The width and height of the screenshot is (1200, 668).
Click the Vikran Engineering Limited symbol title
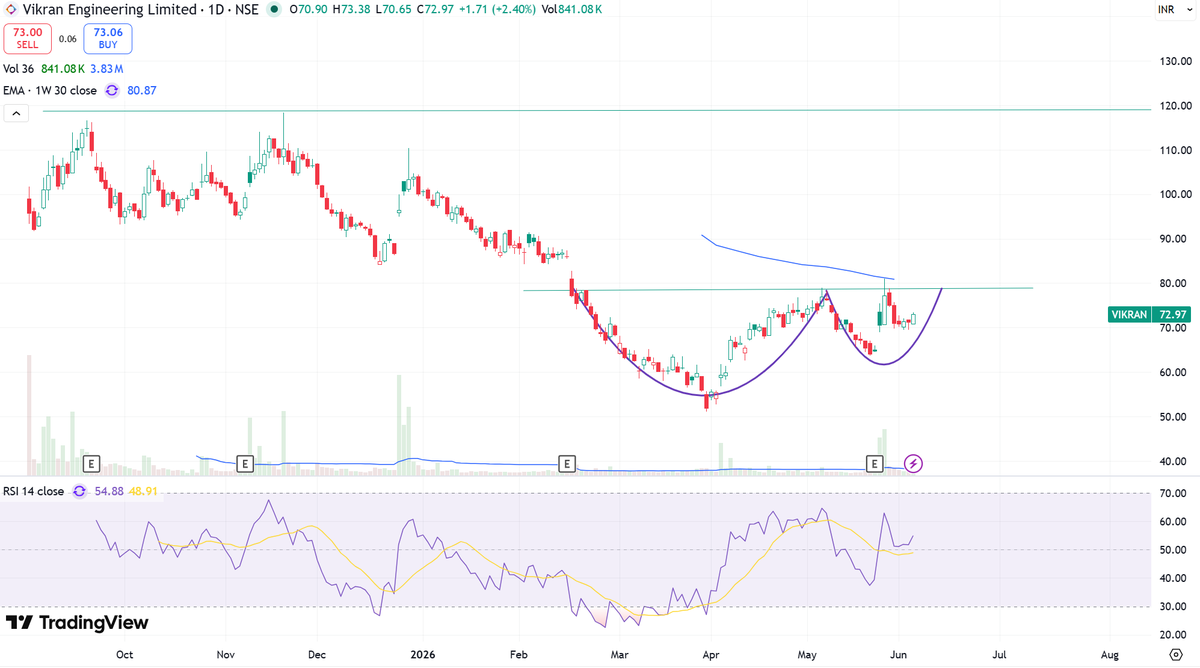pyautogui.click(x=110, y=10)
